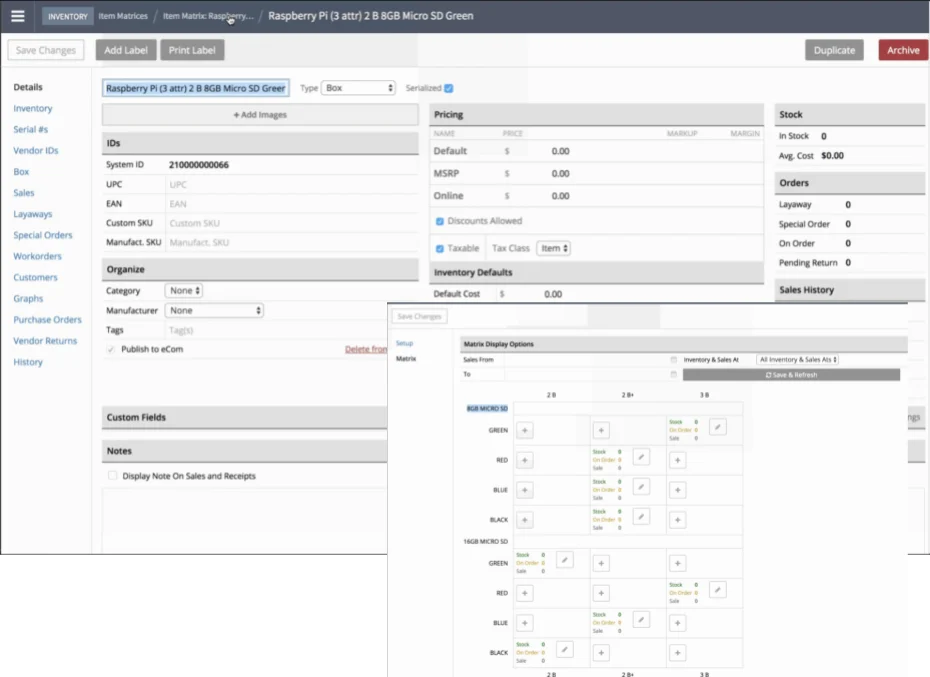
Task: Add 16GB Micro SD Black 3 B item
Action: pos(677,653)
